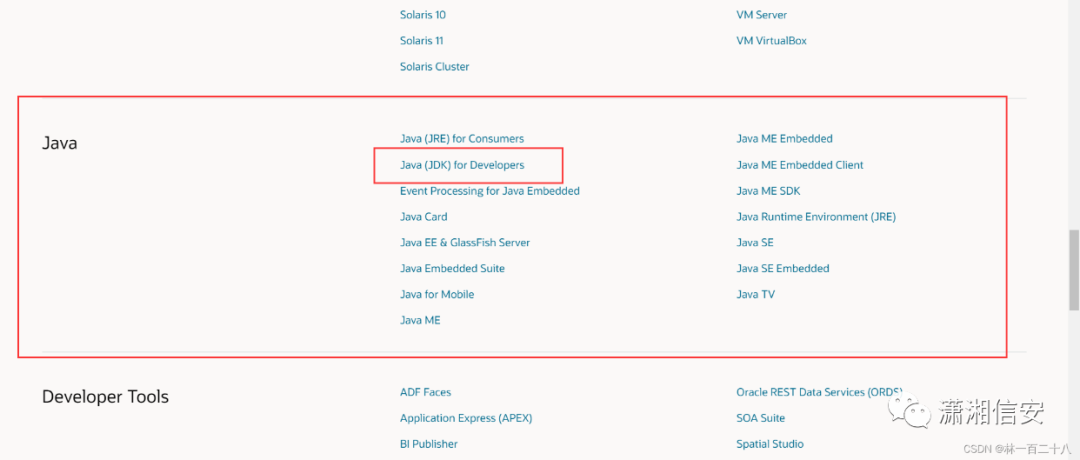Image resolution: width=1080 pixels, height=460 pixels.
Task: Open the Solaris Cluster link
Action: [435, 67]
